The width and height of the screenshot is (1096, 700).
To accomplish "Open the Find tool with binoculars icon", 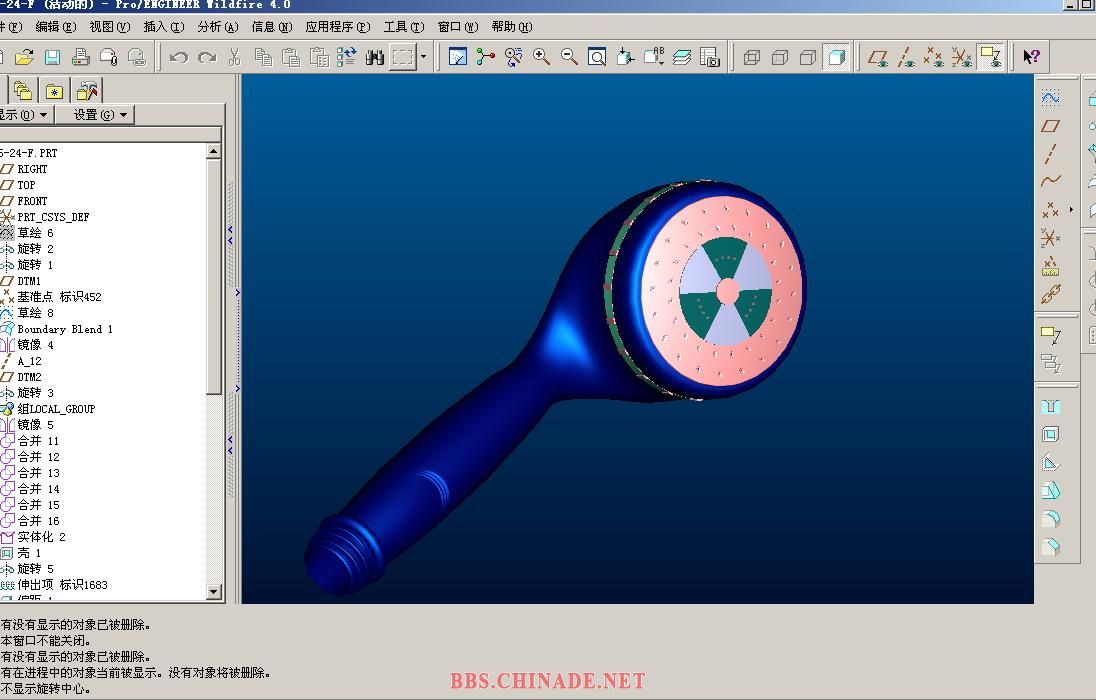I will pyautogui.click(x=375, y=57).
